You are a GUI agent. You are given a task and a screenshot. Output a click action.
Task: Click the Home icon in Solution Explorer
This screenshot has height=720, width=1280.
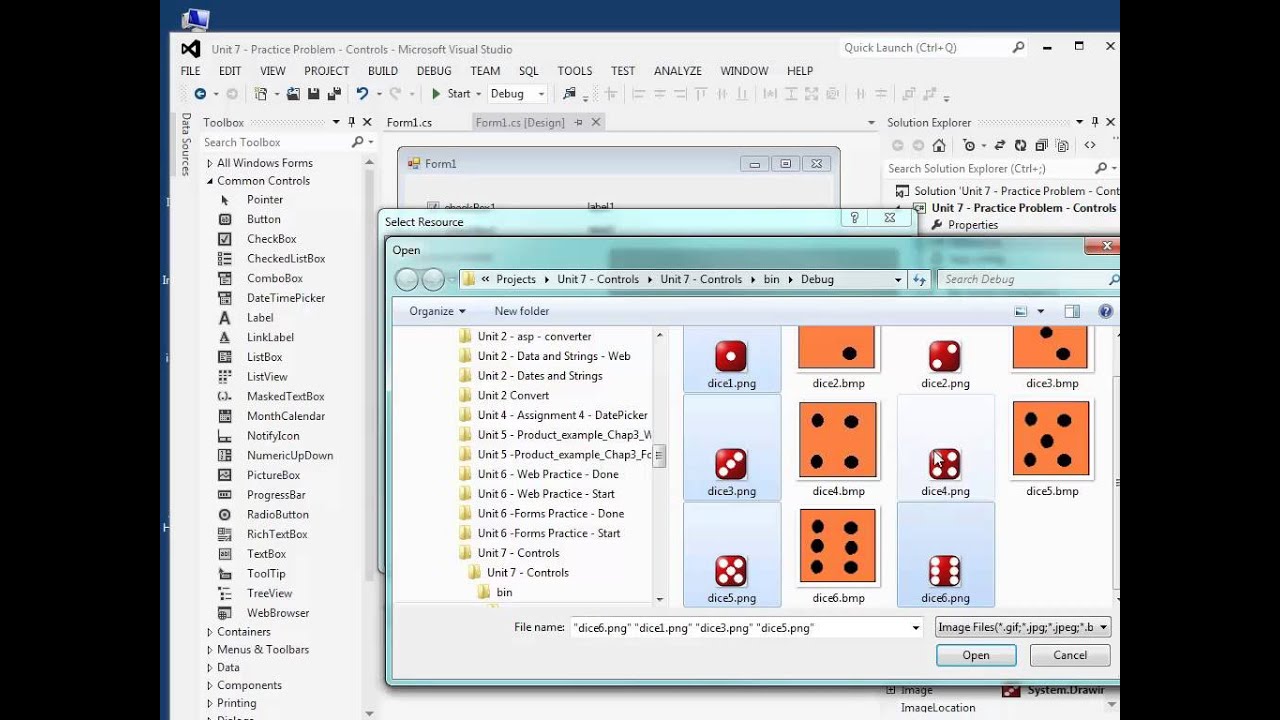coord(938,145)
